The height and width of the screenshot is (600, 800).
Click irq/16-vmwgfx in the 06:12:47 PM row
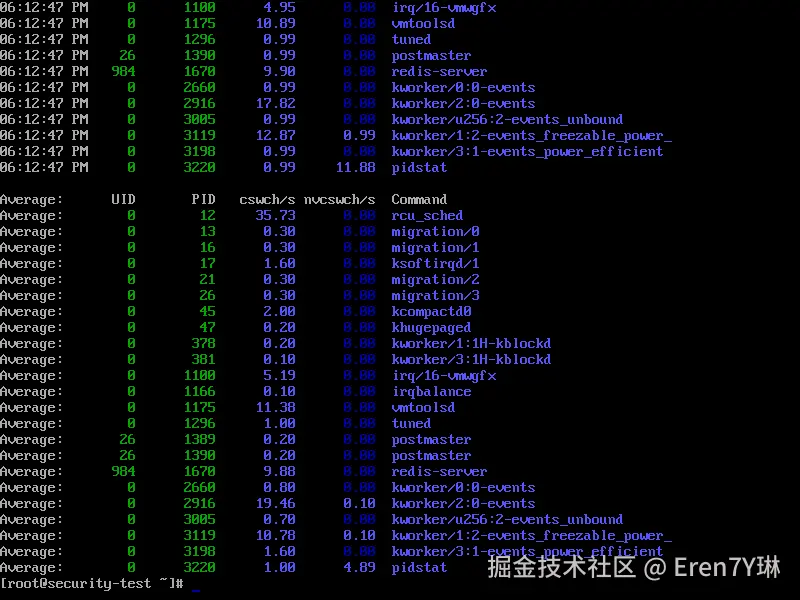(x=443, y=7)
